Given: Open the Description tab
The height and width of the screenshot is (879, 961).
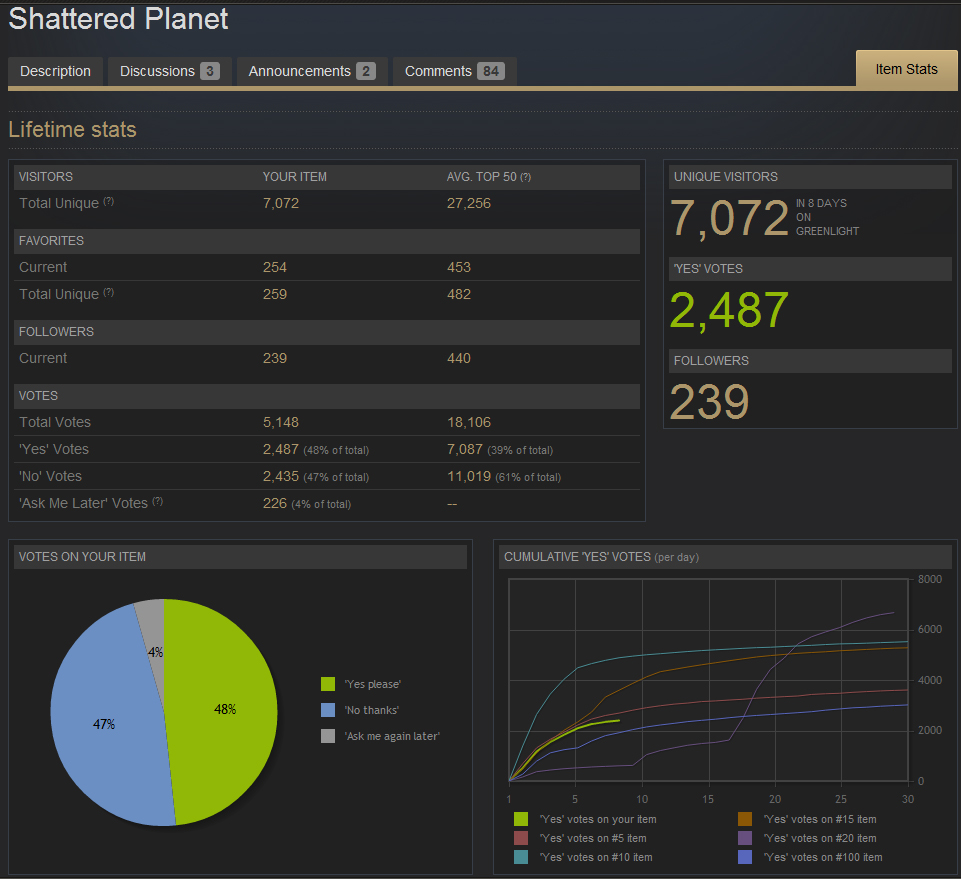Looking at the screenshot, I should click(55, 71).
